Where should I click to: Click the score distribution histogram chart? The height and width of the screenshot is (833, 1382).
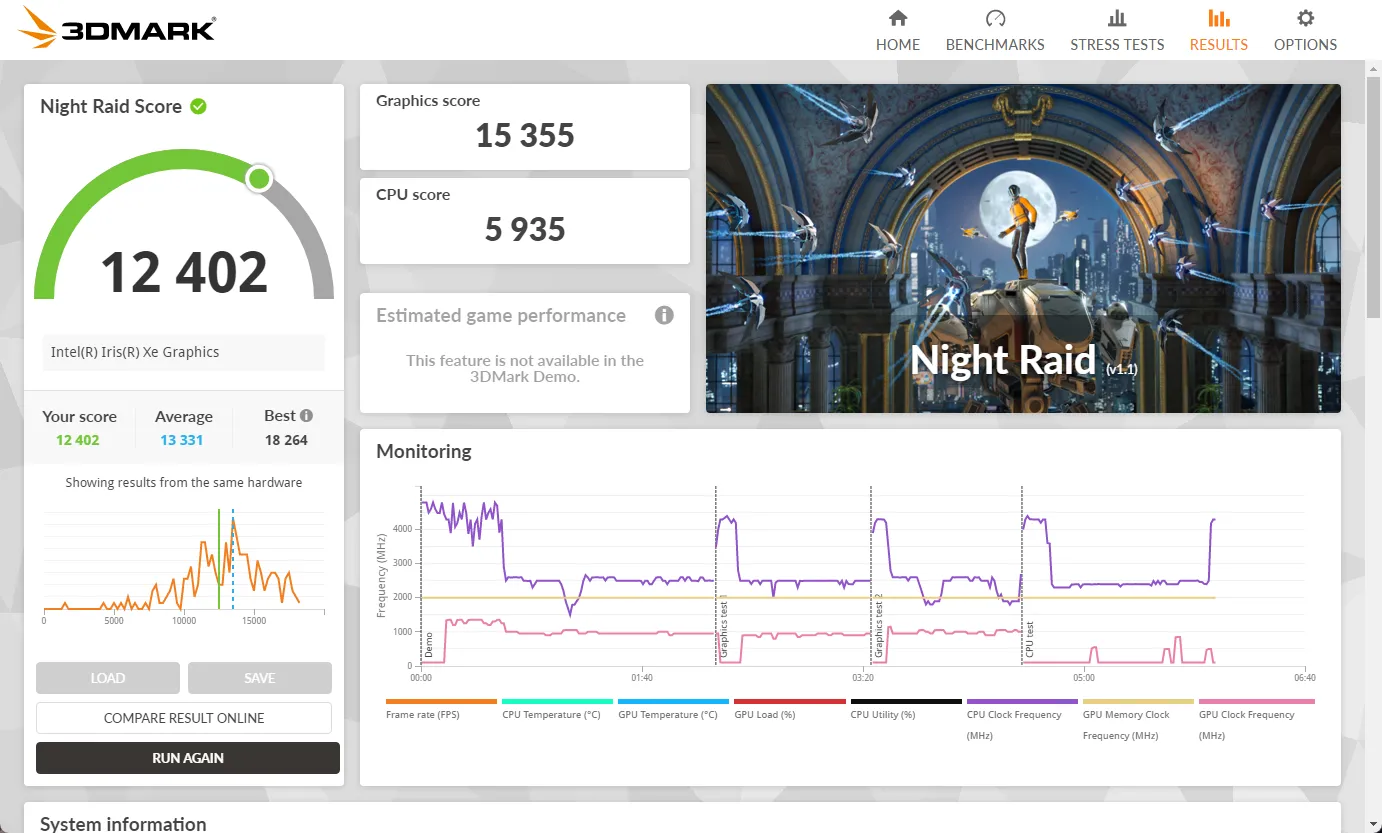[x=184, y=565]
